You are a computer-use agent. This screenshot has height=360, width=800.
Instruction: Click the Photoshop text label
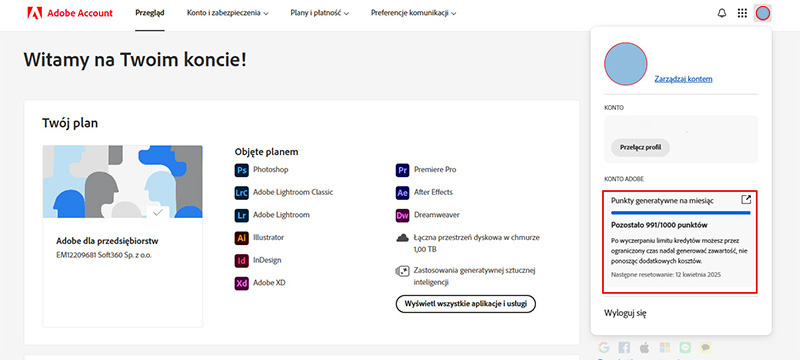point(271,170)
